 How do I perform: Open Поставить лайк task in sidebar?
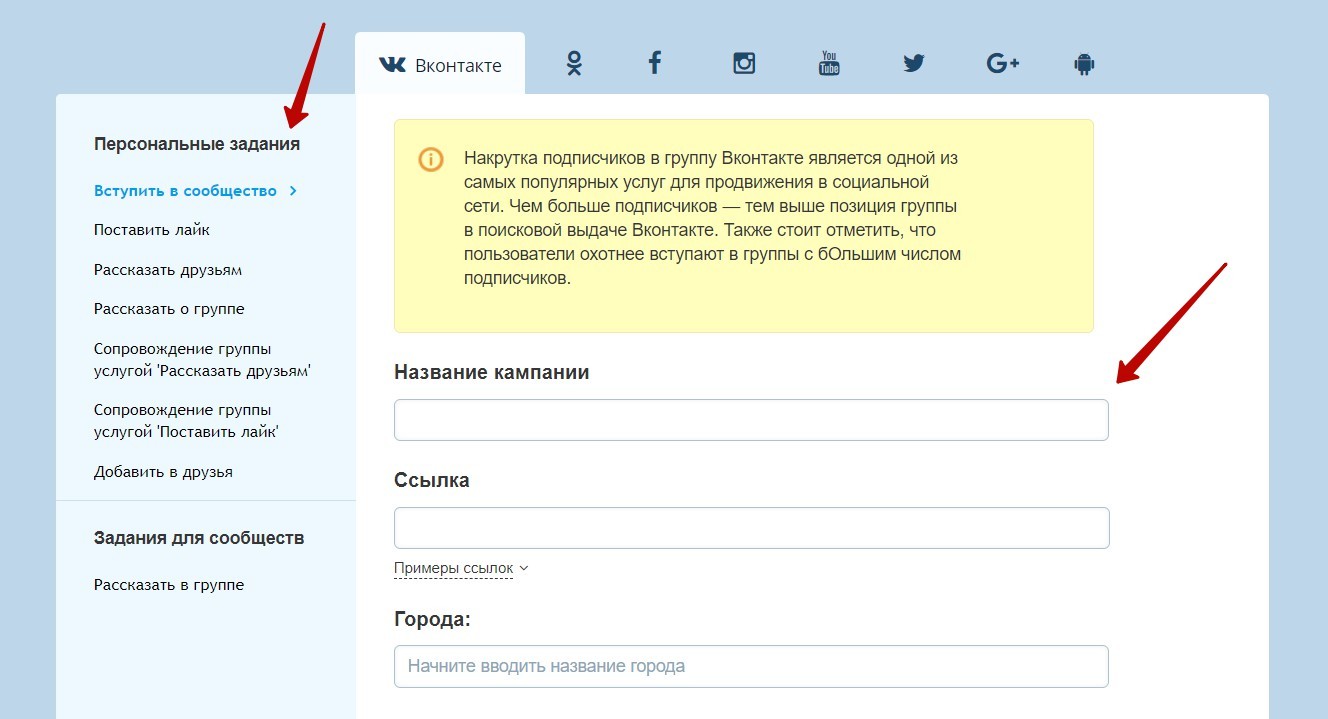click(x=152, y=230)
